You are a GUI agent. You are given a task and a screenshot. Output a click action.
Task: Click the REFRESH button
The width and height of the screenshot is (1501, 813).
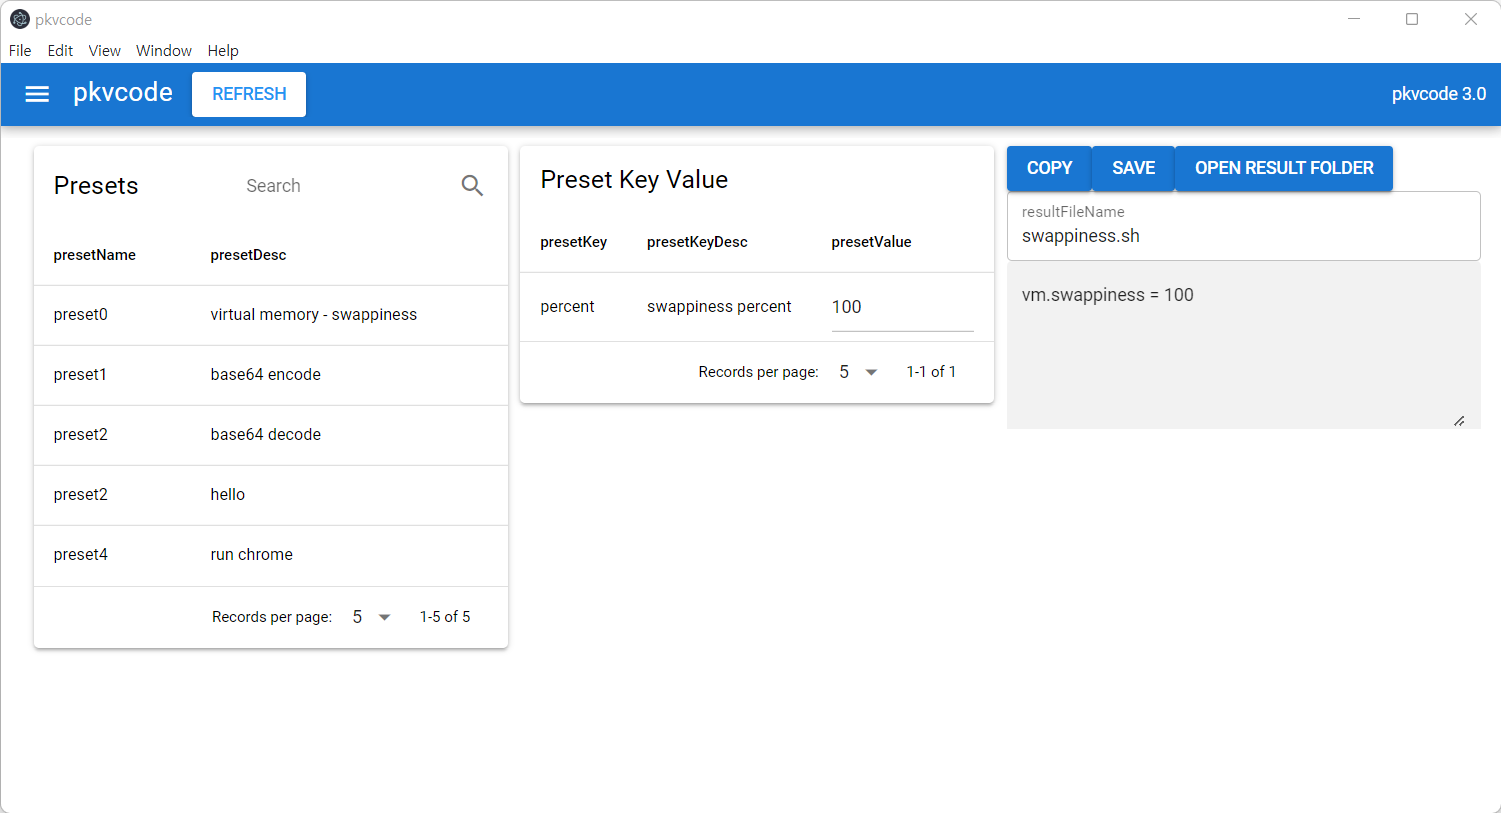249,94
